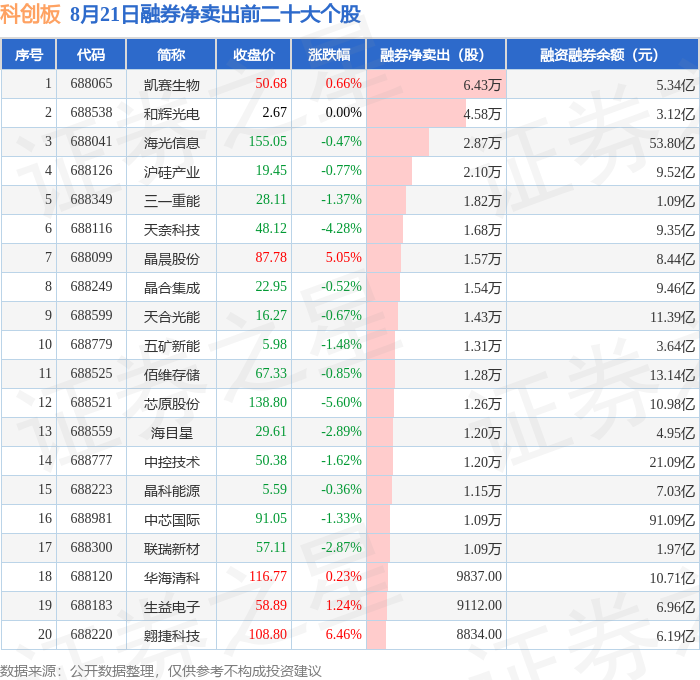Click the 6.46% change value
Image resolution: width=700 pixels, height=680 pixels.
click(343, 634)
